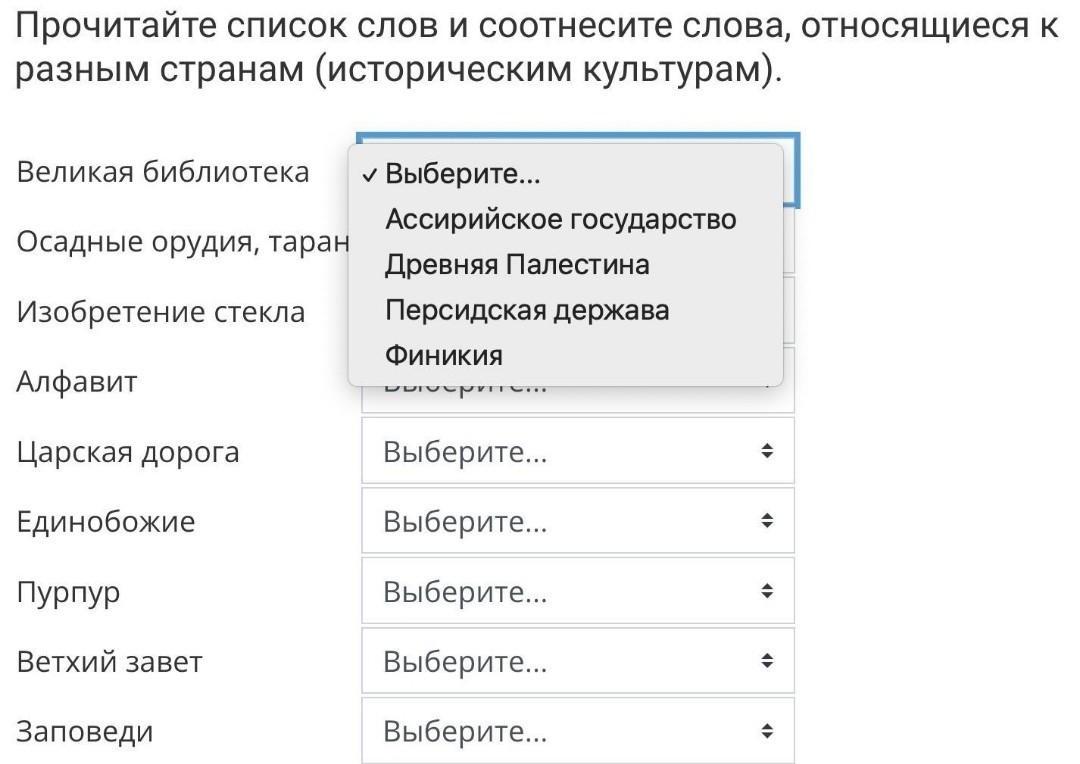Open the dropdown next to 'Единобожие'
Image resolution: width=1080 pixels, height=764 pixels.
577,522
